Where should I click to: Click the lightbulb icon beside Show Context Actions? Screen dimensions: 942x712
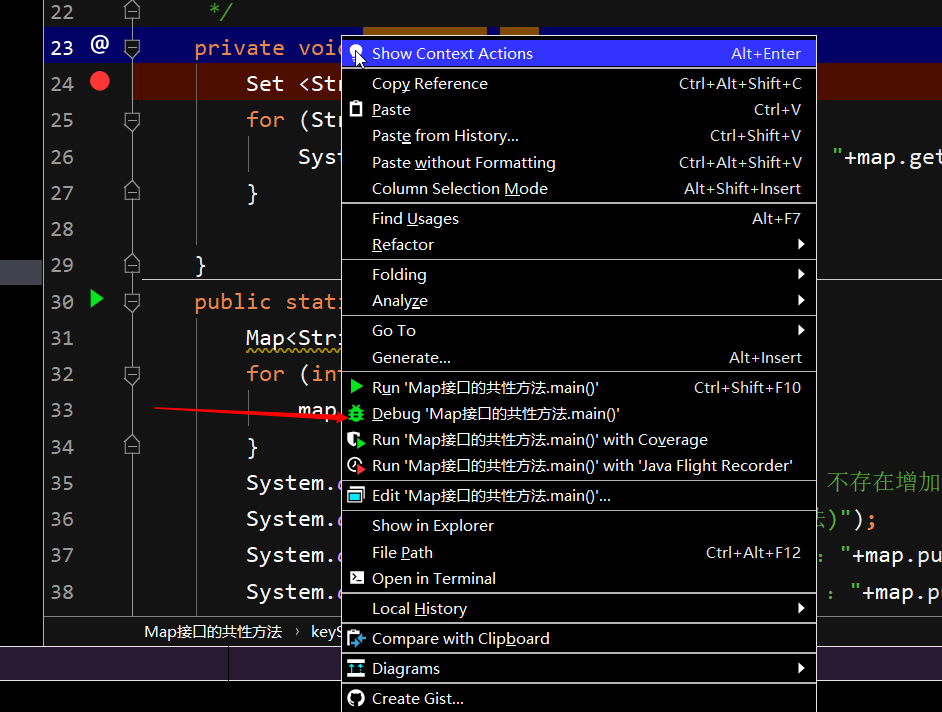(x=356, y=53)
